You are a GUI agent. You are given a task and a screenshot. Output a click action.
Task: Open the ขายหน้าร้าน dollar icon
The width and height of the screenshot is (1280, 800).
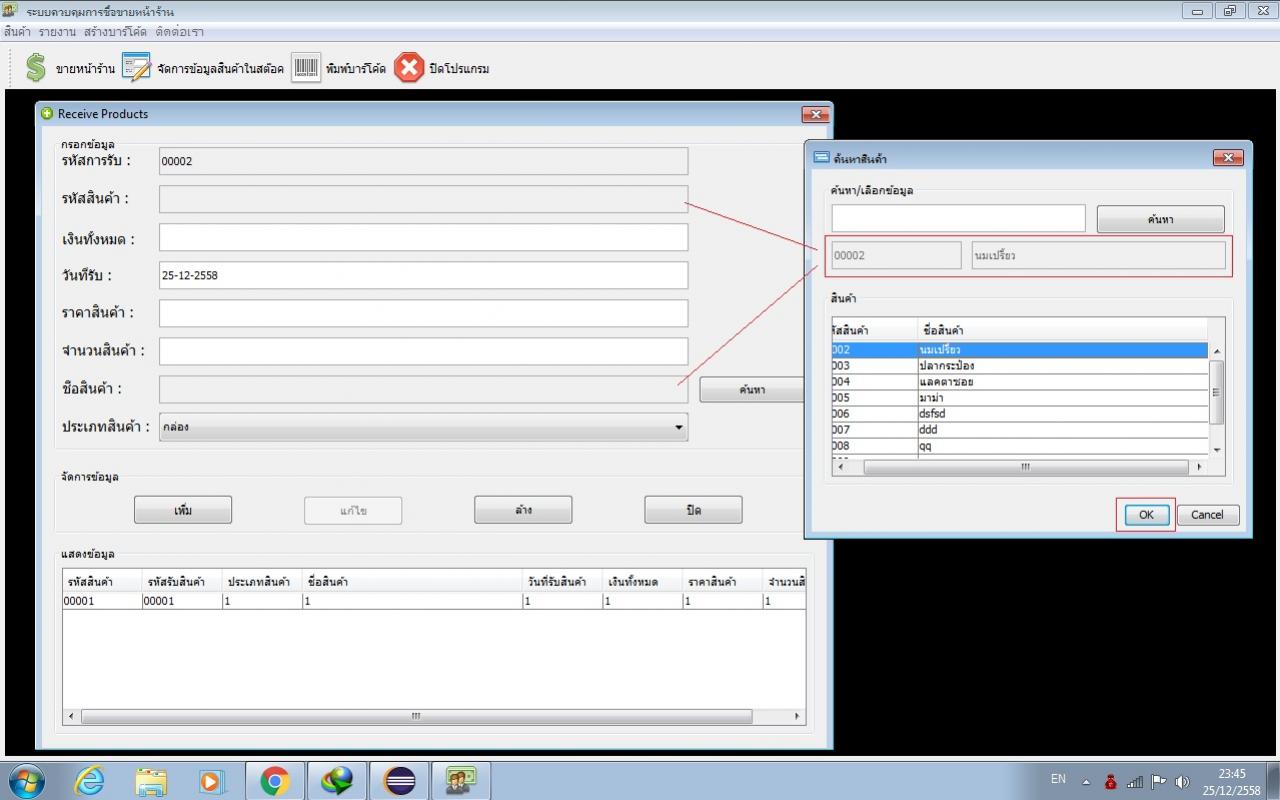(x=36, y=68)
